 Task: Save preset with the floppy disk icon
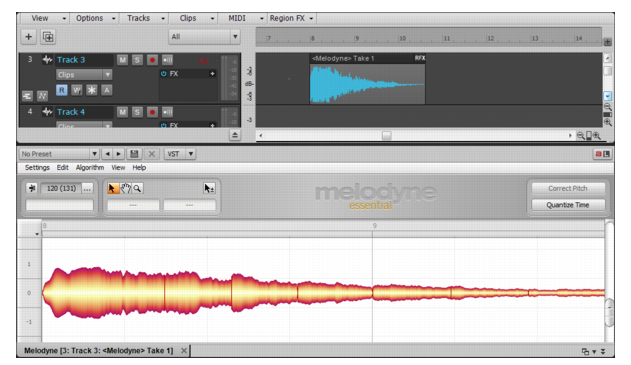coord(134,154)
